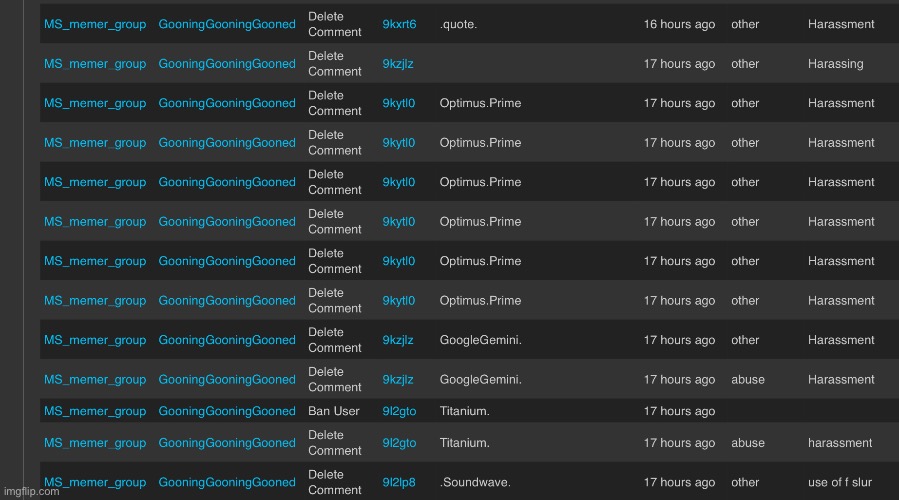
Task: Open MS_memer_group link in the .quote. row
Action: pos(95,24)
